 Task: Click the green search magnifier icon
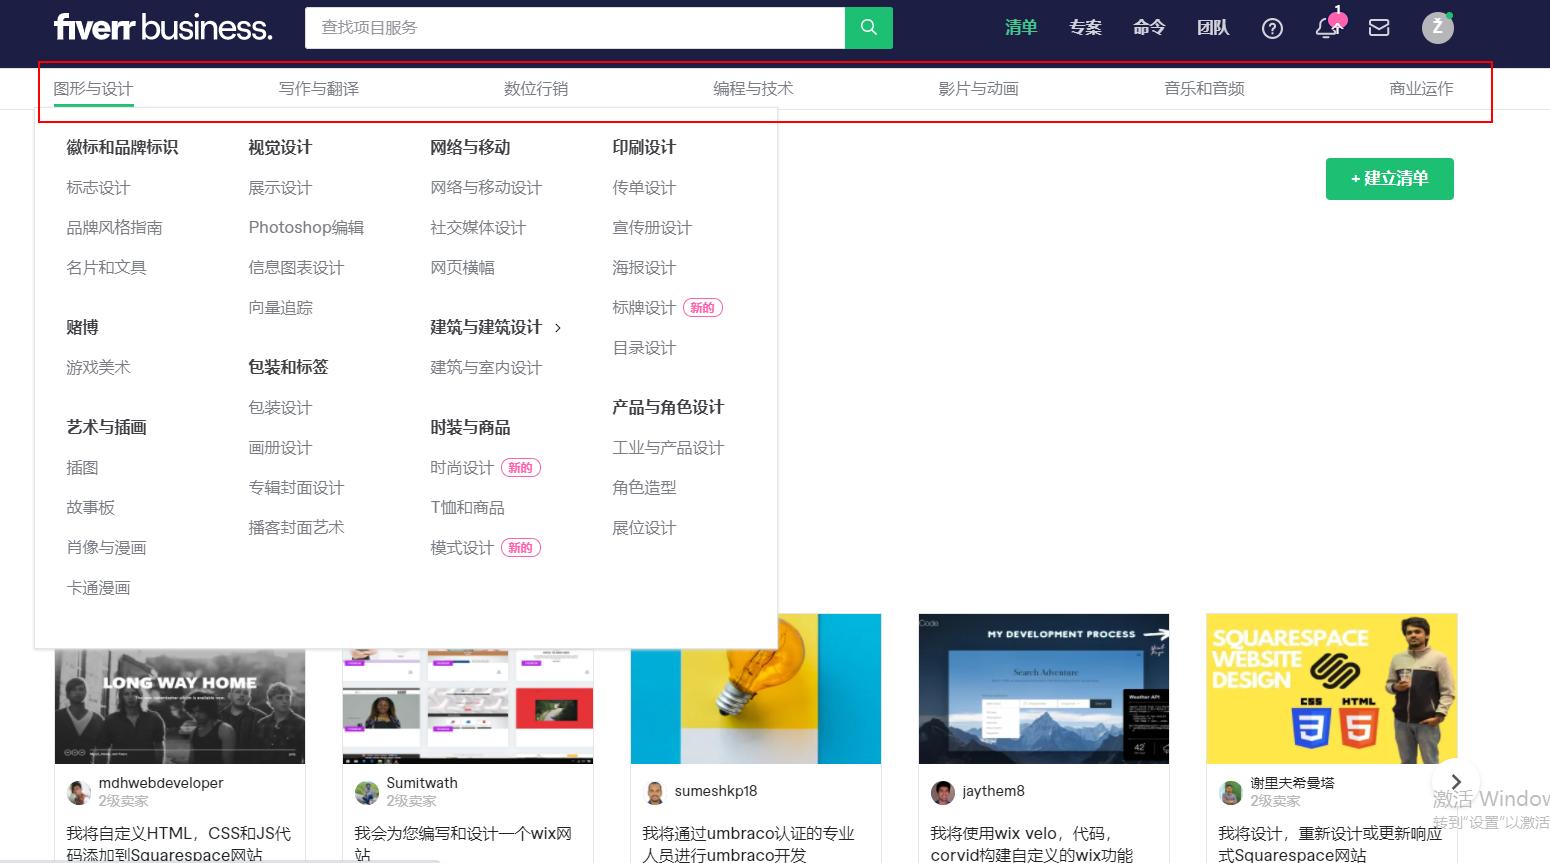(867, 27)
